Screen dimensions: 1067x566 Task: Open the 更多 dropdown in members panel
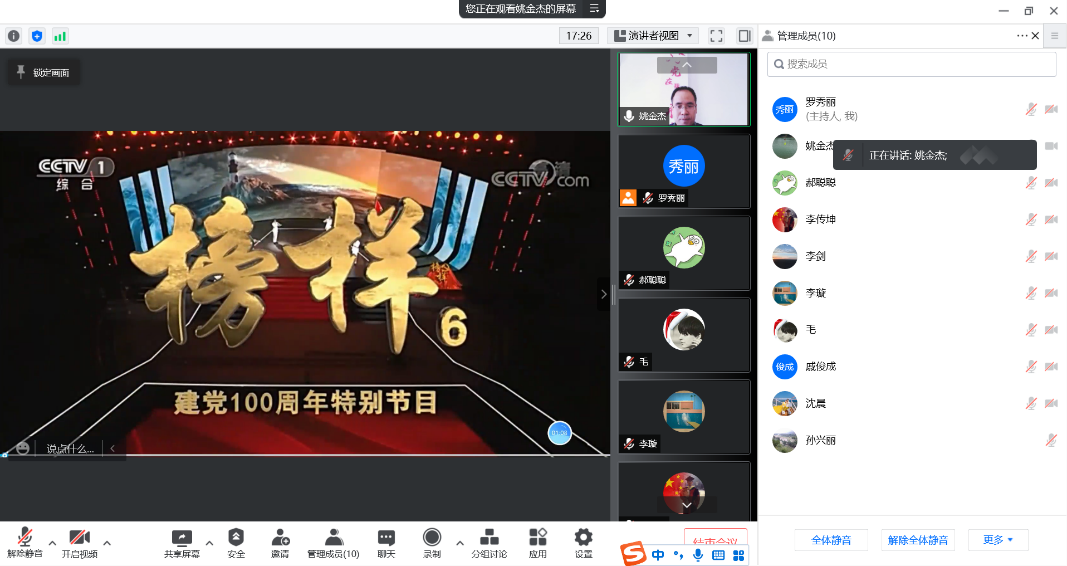[998, 540]
